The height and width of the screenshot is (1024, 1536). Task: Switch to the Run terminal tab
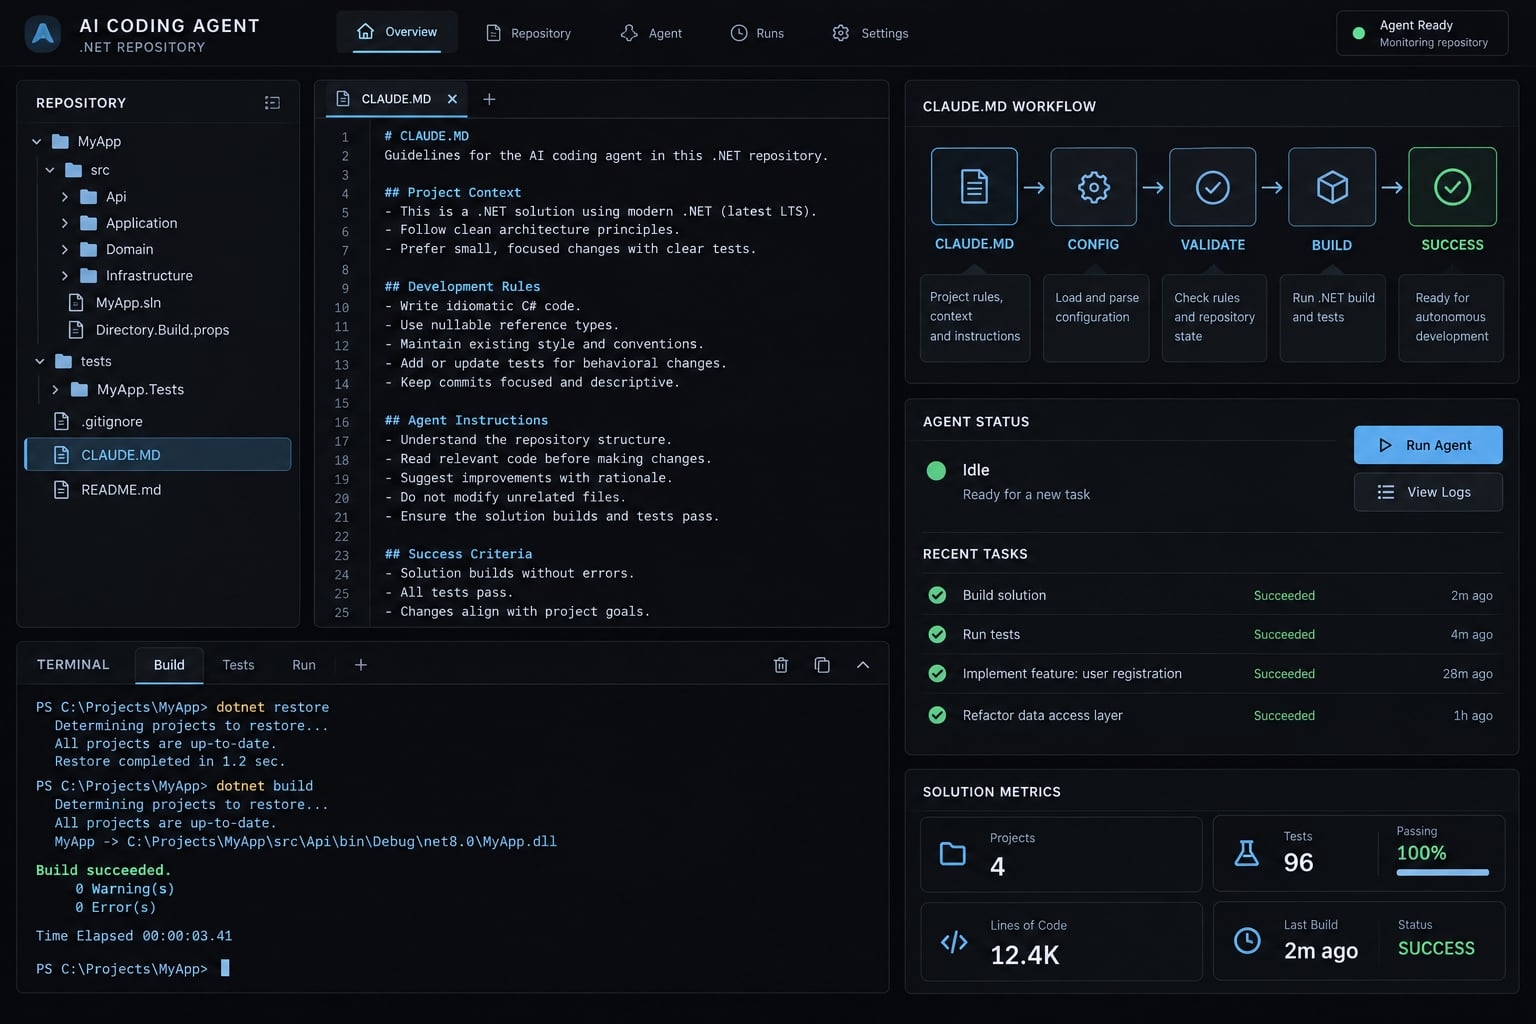304,665
